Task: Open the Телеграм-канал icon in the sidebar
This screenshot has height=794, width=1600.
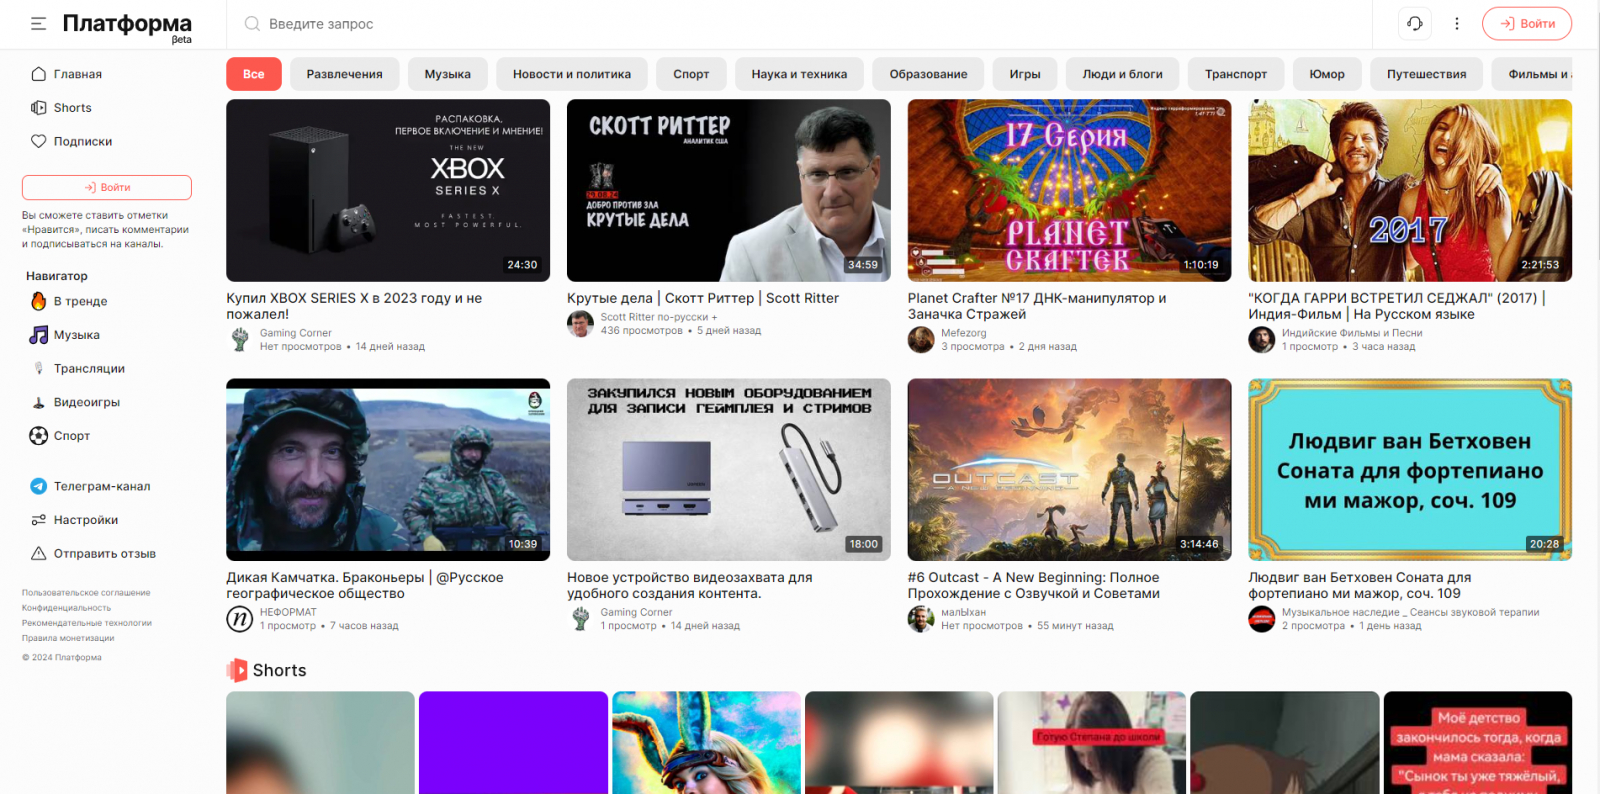Action: click(38, 486)
